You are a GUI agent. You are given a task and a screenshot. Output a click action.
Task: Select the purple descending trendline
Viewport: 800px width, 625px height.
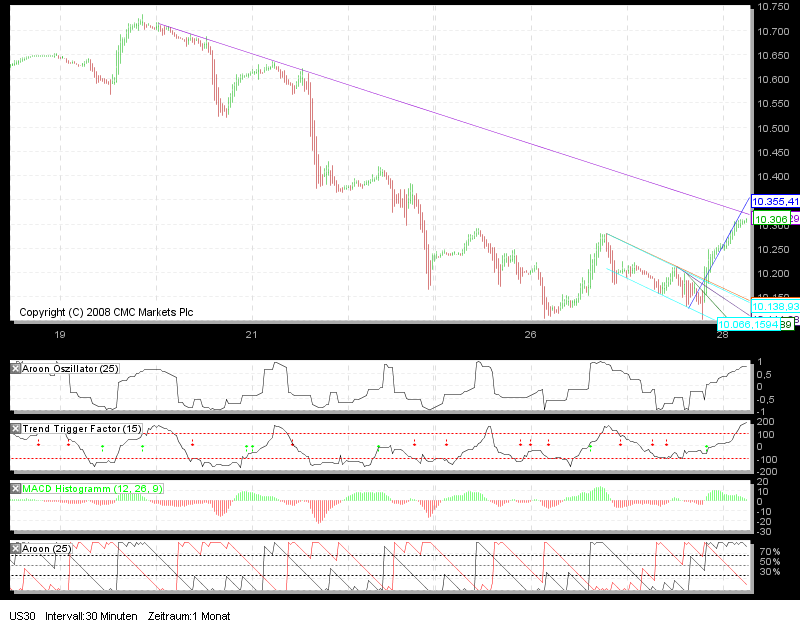(x=450, y=115)
